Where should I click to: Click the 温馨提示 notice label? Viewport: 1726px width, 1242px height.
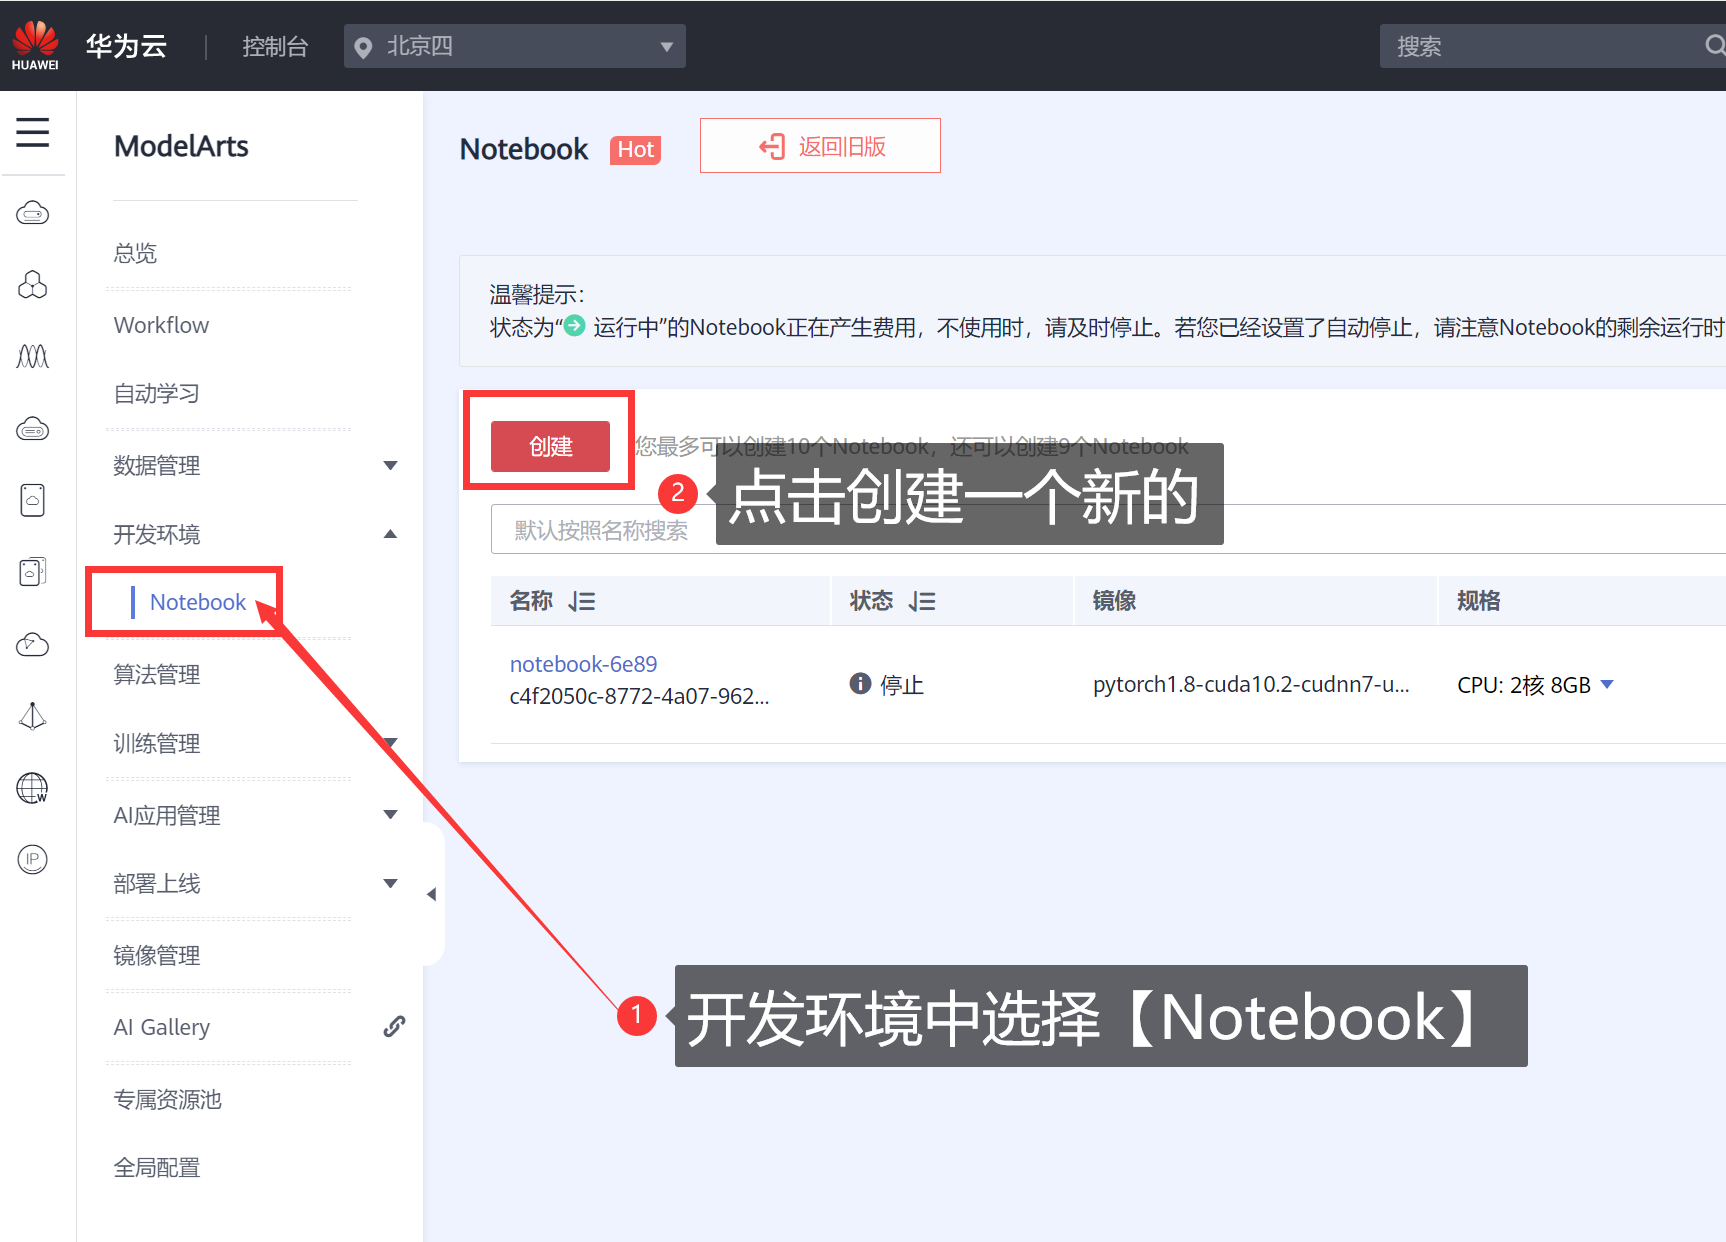coord(537,294)
